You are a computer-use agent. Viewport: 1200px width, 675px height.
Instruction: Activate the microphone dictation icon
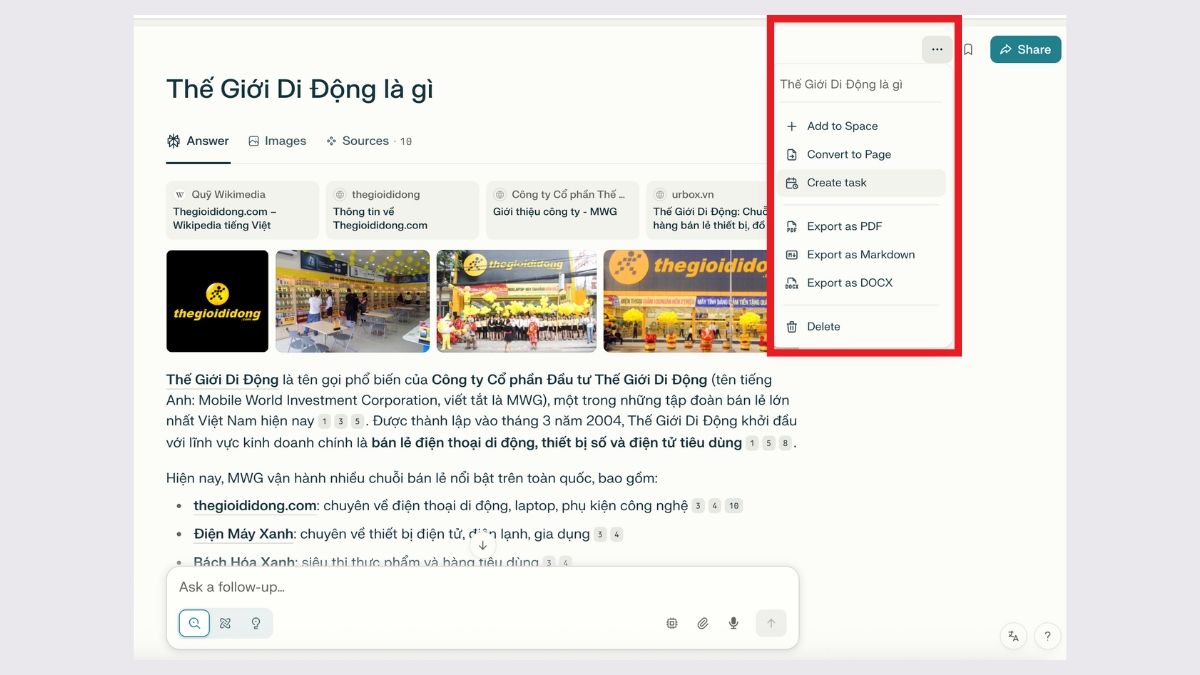click(732, 623)
